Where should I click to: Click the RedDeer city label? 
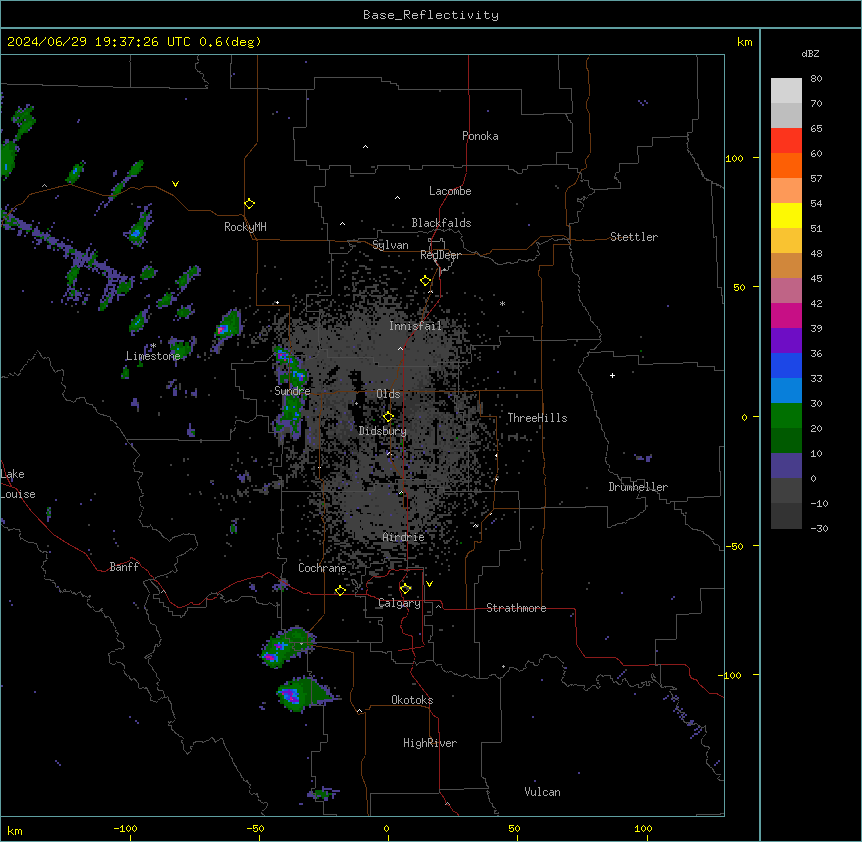(x=440, y=255)
